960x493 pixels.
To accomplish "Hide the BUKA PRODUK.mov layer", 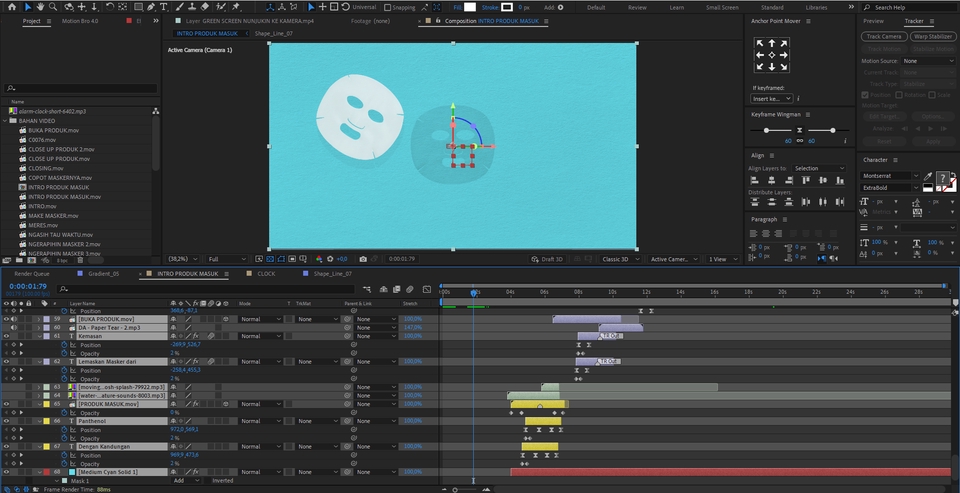I will click(6, 319).
